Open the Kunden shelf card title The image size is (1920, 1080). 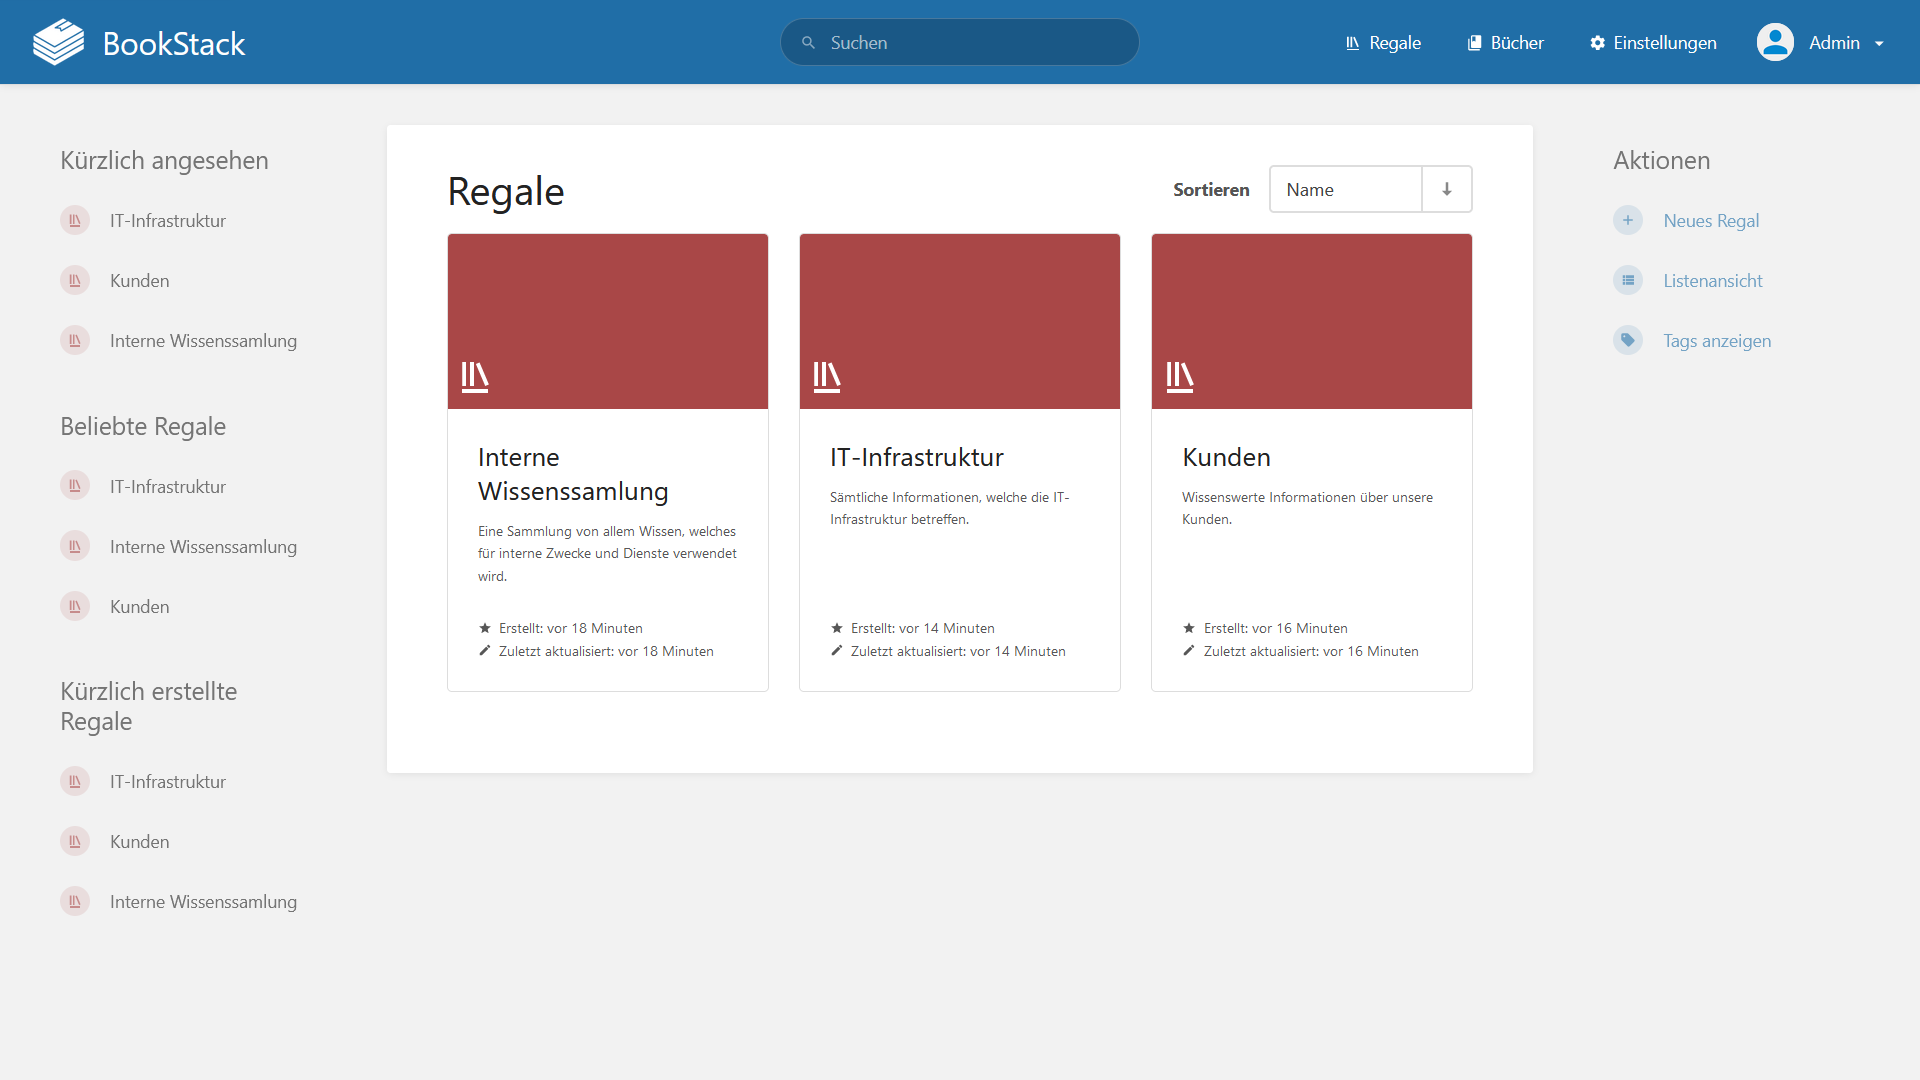(1226, 457)
